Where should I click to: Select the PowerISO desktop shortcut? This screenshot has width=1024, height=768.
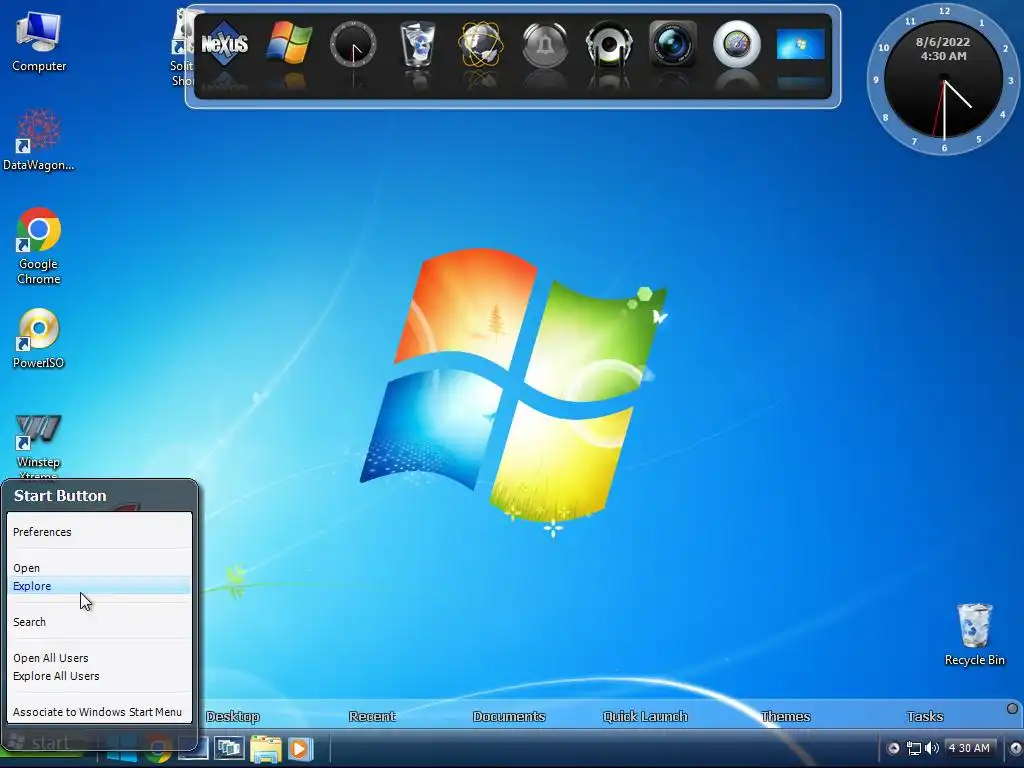point(39,338)
